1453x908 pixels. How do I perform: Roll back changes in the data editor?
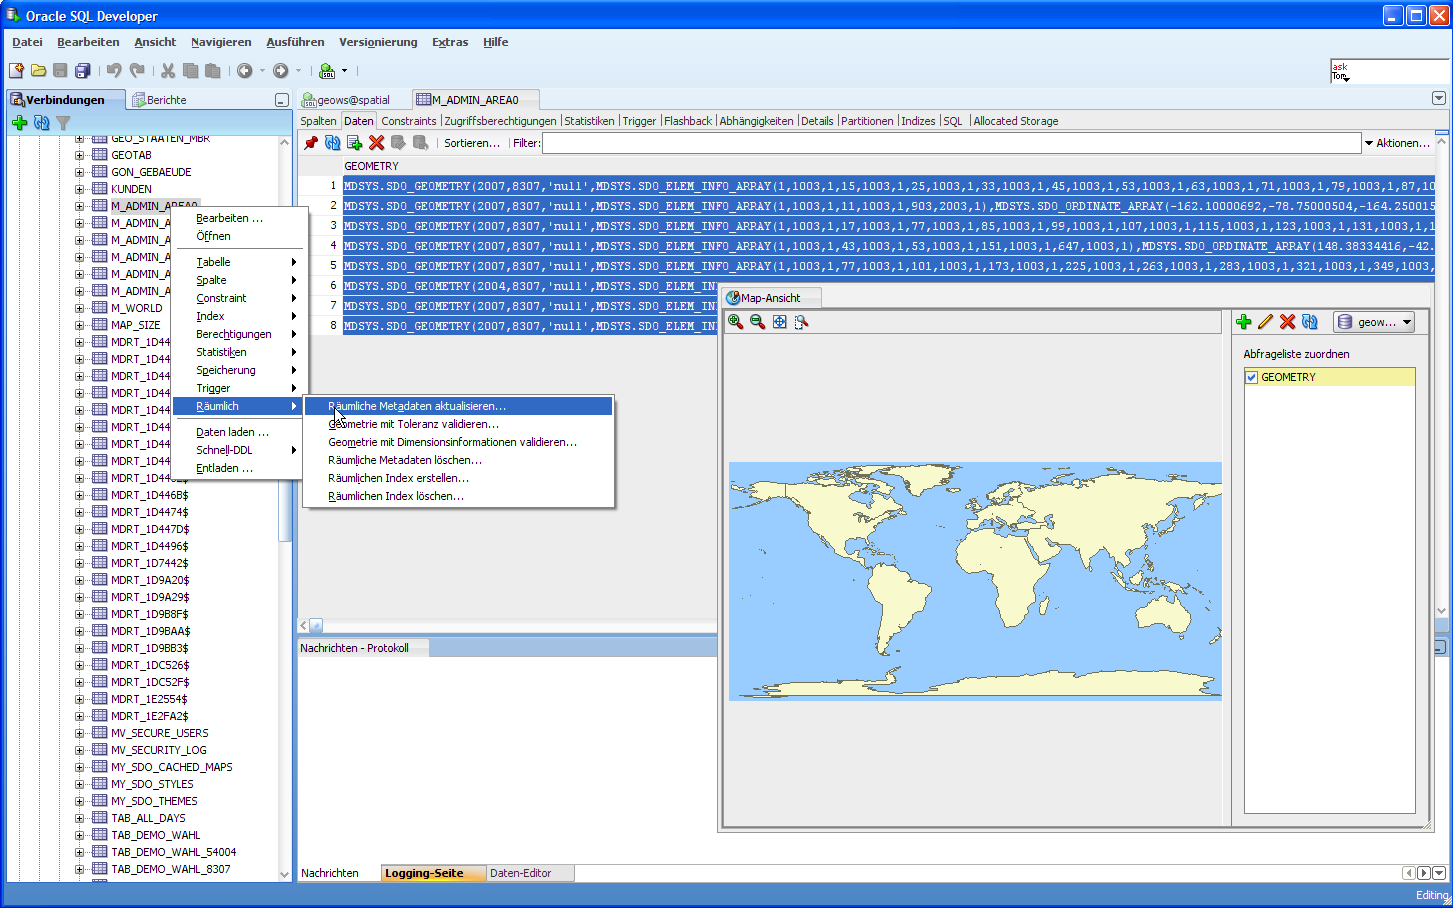[422, 143]
